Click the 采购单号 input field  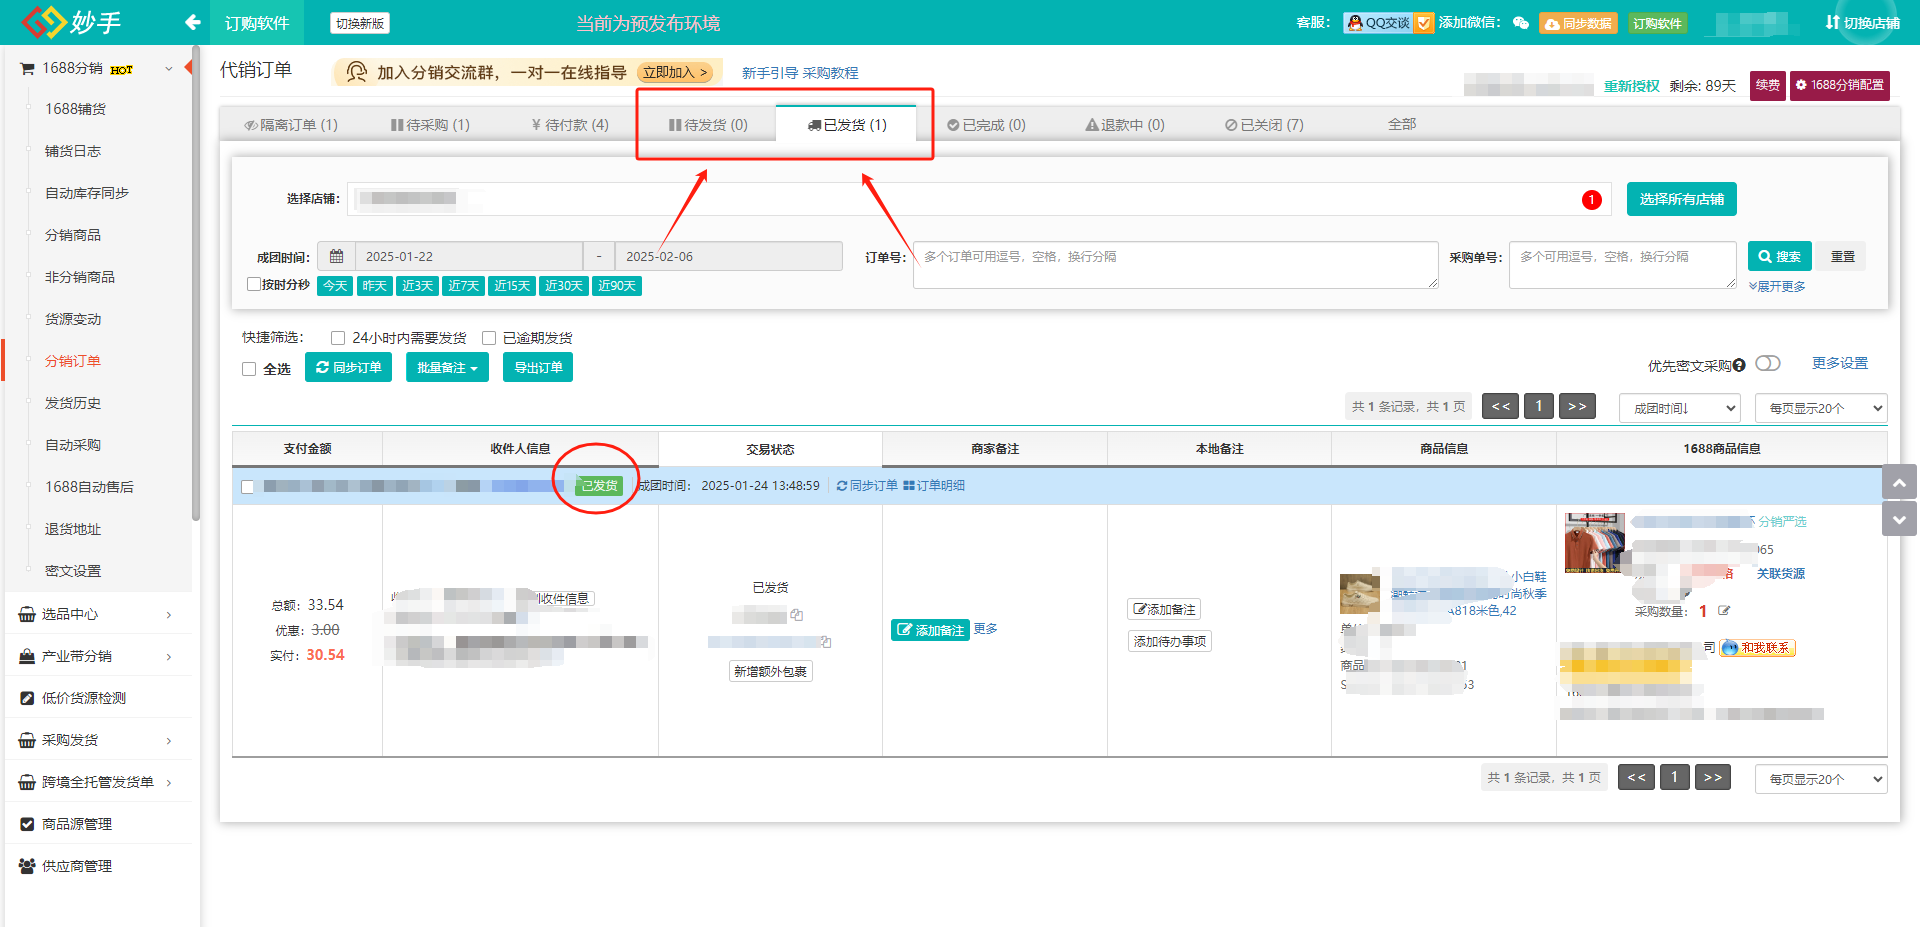pos(1622,265)
